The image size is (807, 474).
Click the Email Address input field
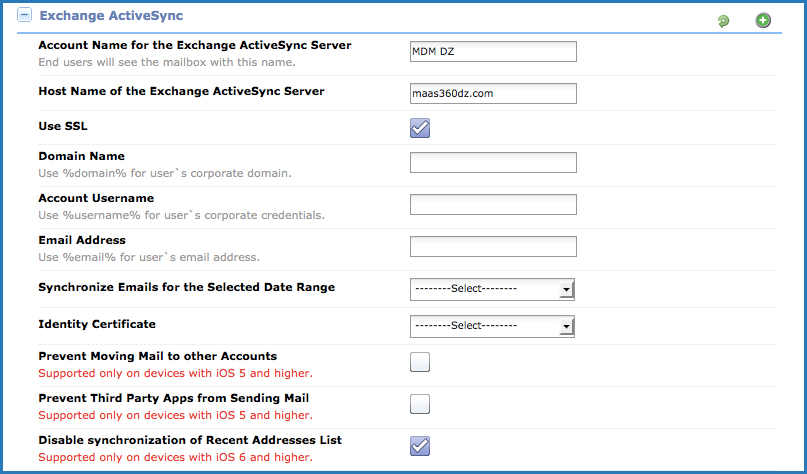click(x=493, y=247)
